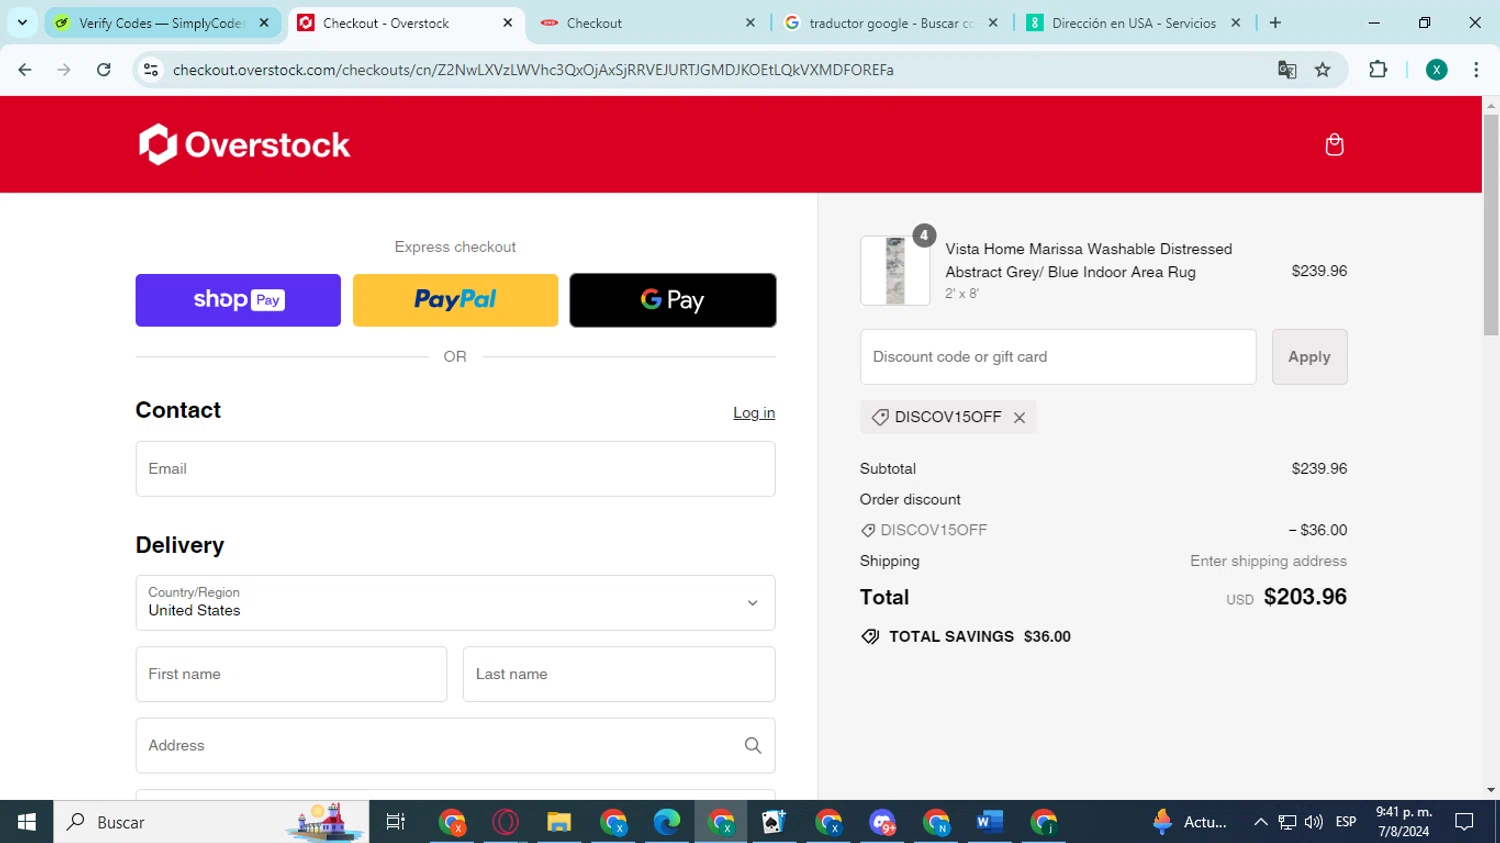Pay with Shop Pay express checkout
The width and height of the screenshot is (1500, 843).
tap(238, 300)
